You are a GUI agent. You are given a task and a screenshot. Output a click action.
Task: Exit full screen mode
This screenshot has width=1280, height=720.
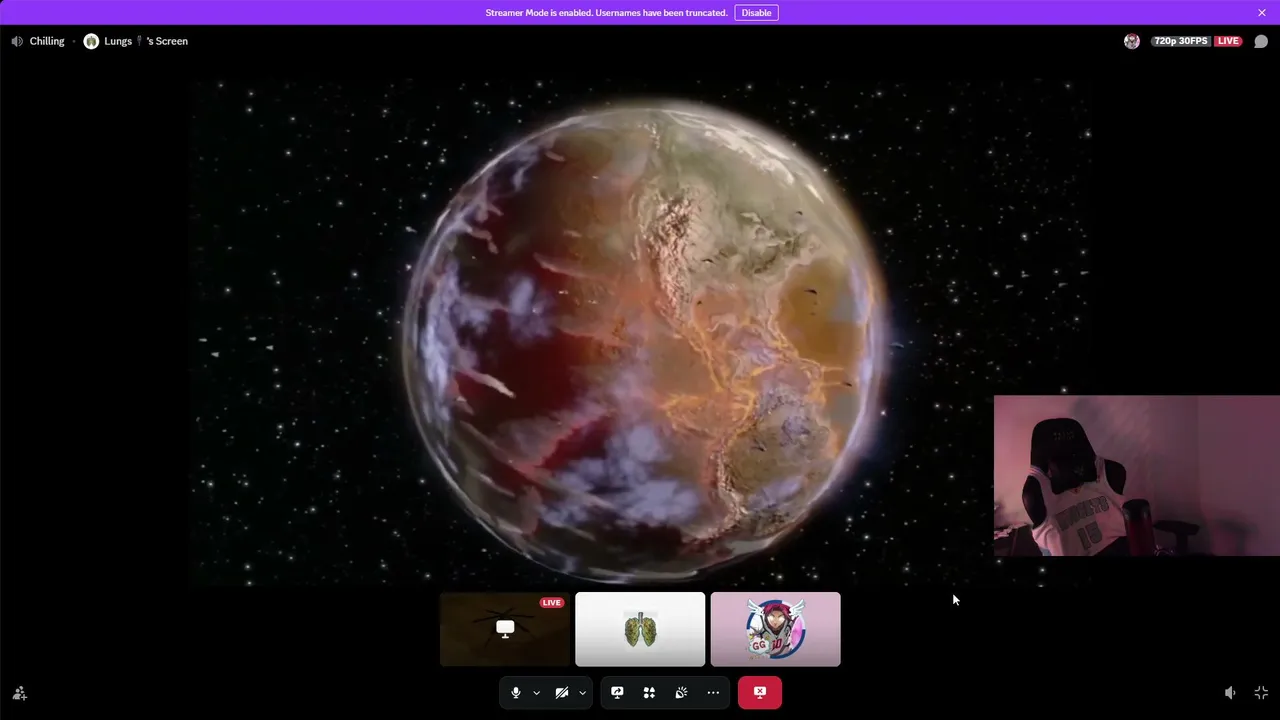[1261, 693]
